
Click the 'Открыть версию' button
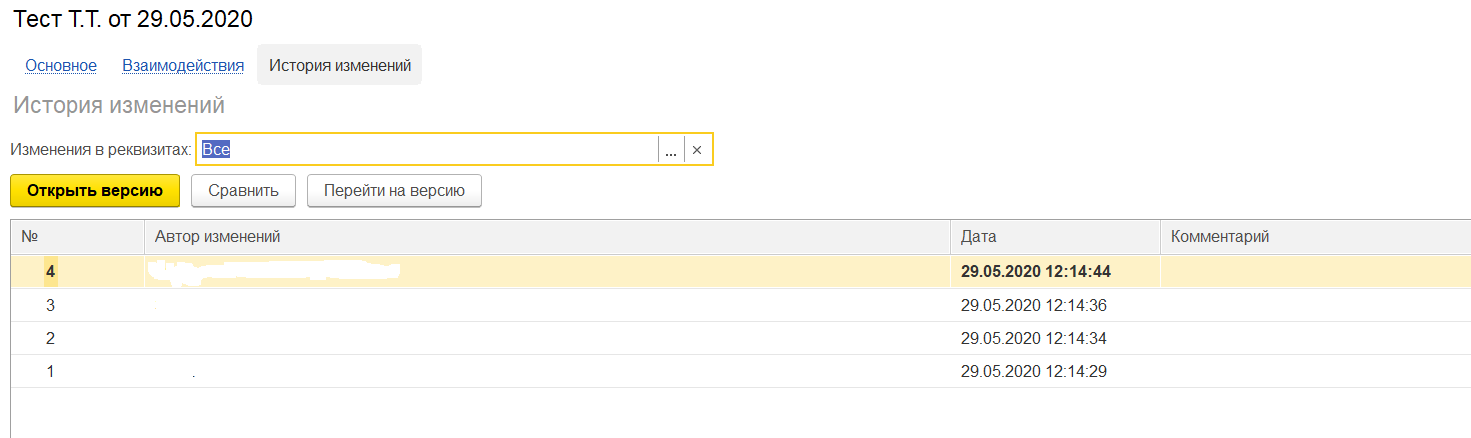pyautogui.click(x=95, y=191)
